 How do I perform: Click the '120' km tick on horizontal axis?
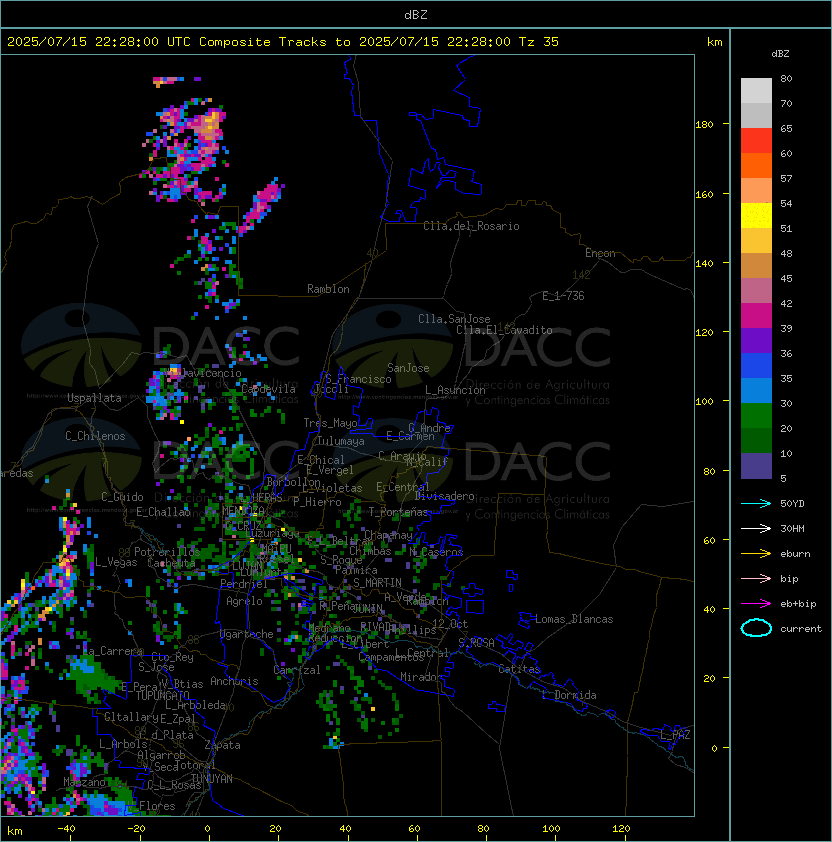[x=621, y=829]
